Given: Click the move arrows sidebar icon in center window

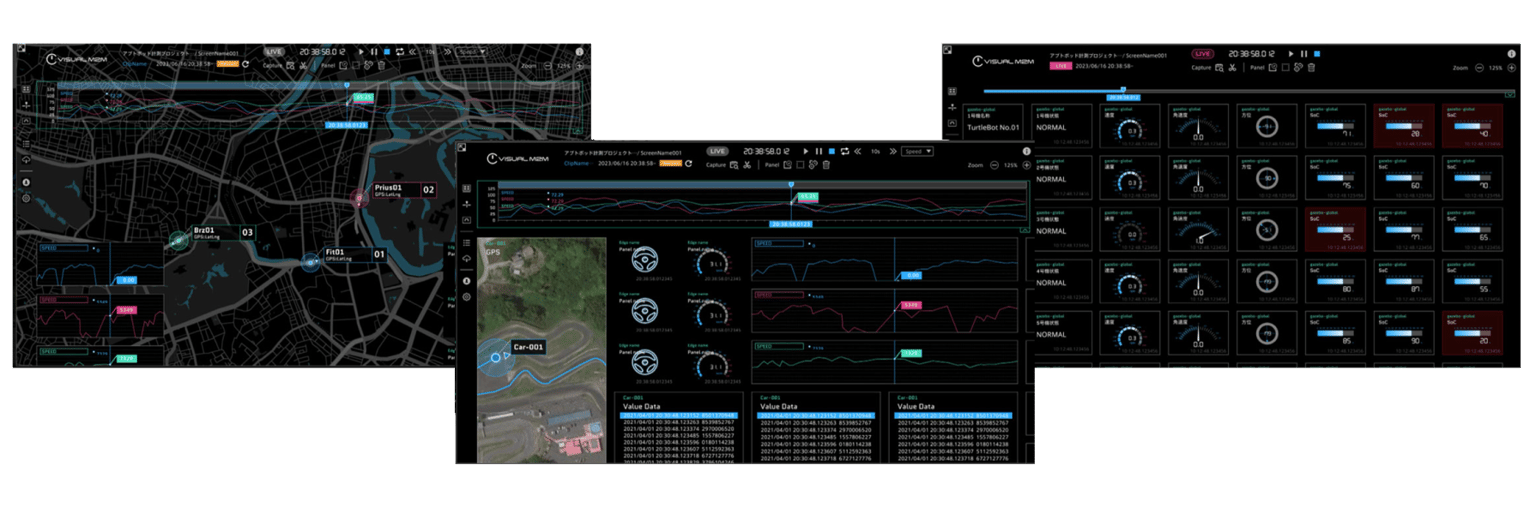Looking at the screenshot, I should [467, 204].
